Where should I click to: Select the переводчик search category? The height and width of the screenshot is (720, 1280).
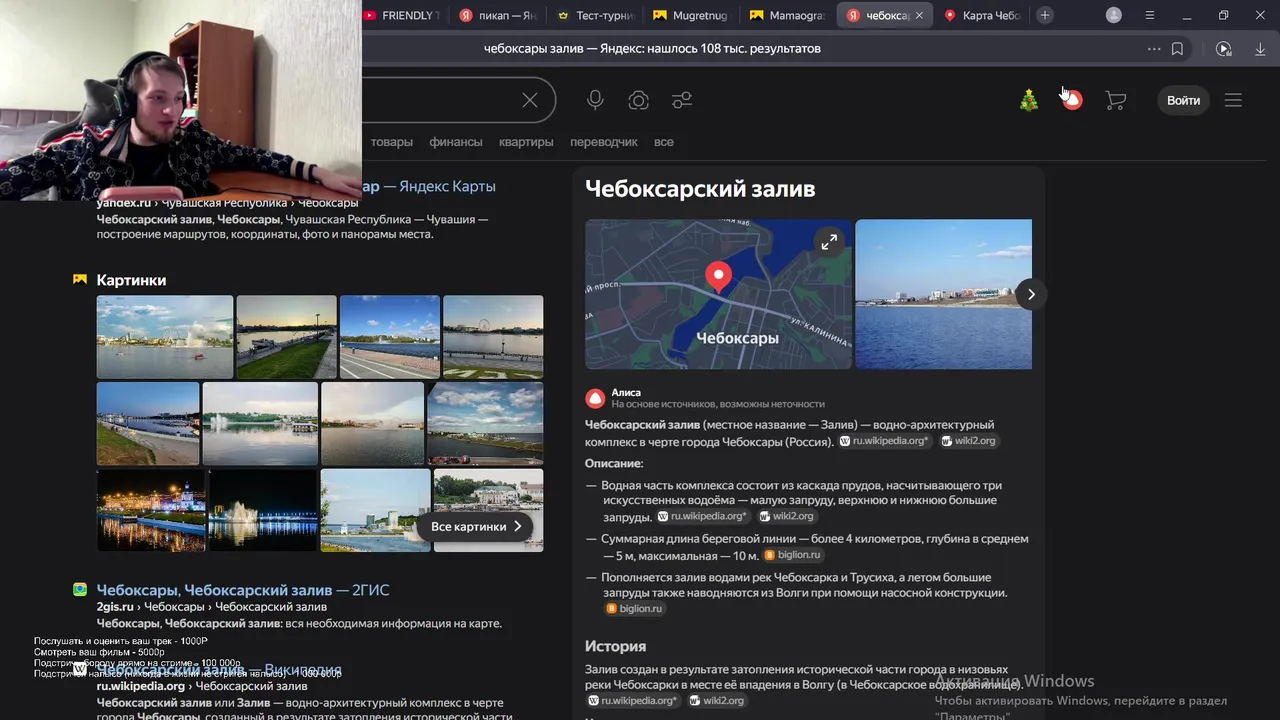click(x=604, y=142)
